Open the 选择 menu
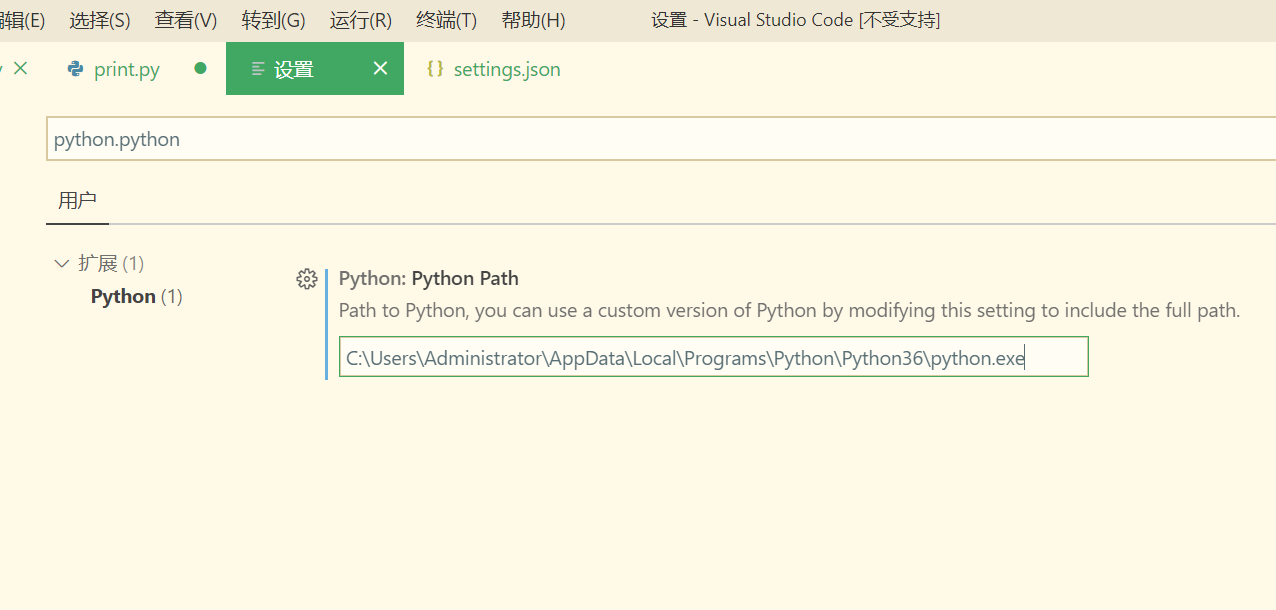 coord(99,19)
